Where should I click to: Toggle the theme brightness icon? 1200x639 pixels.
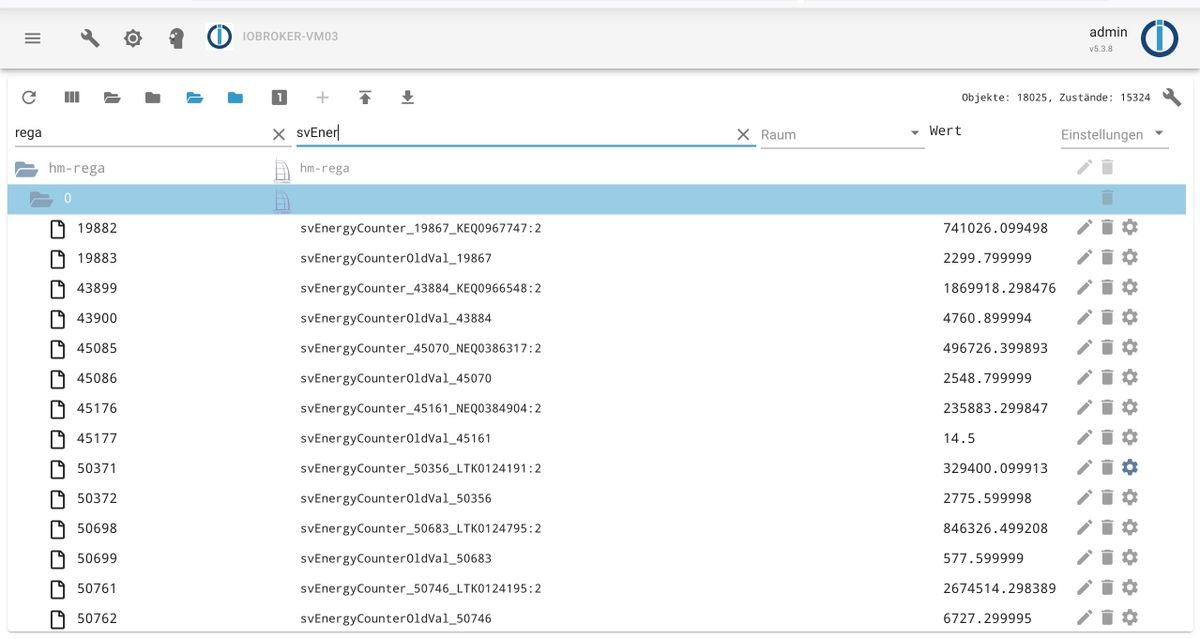coord(133,38)
